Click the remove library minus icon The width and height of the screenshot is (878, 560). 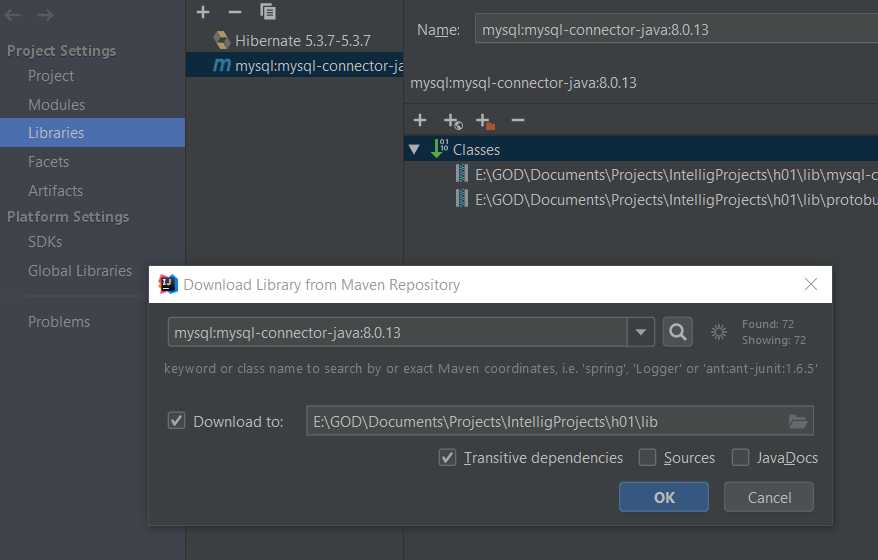pos(235,12)
